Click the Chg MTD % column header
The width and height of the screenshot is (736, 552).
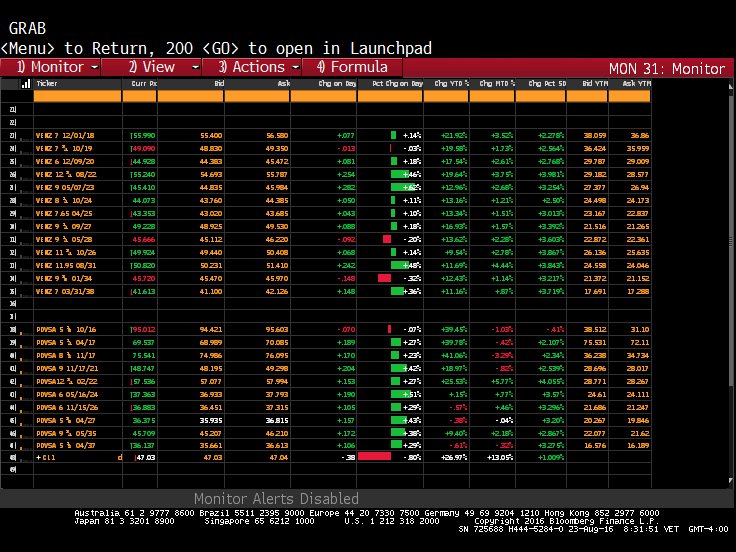pyautogui.click(x=497, y=84)
